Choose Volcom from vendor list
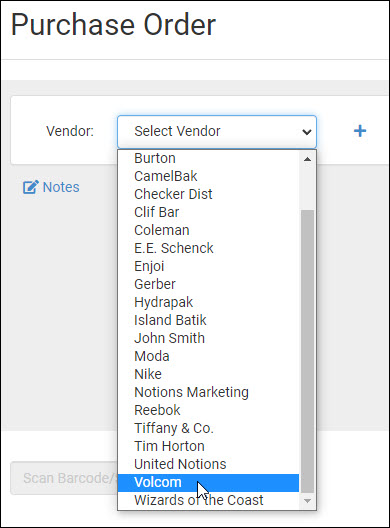Viewport: 390px width, 528px height. [x=208, y=483]
